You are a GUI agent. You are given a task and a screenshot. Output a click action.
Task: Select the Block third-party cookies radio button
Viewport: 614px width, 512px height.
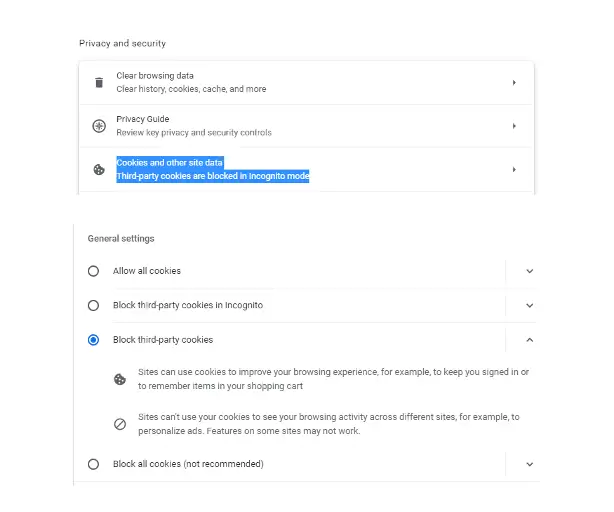click(94, 340)
